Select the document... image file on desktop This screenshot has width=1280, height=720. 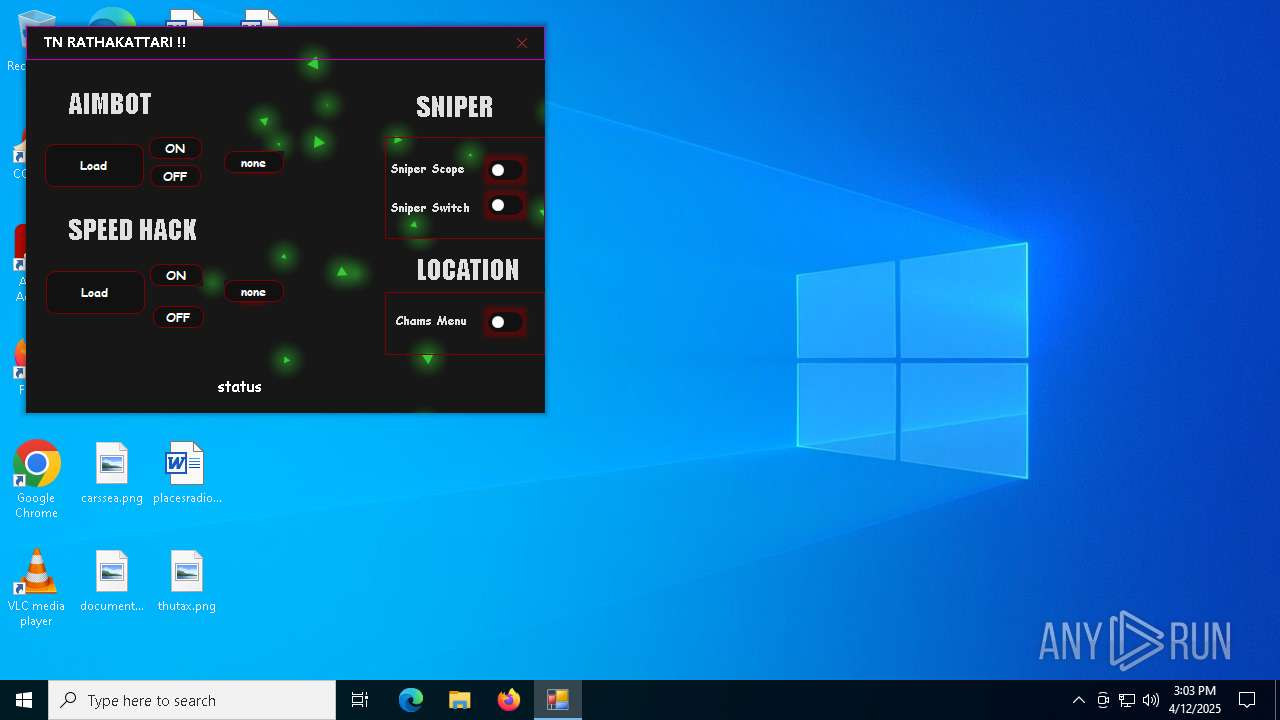[112, 582]
